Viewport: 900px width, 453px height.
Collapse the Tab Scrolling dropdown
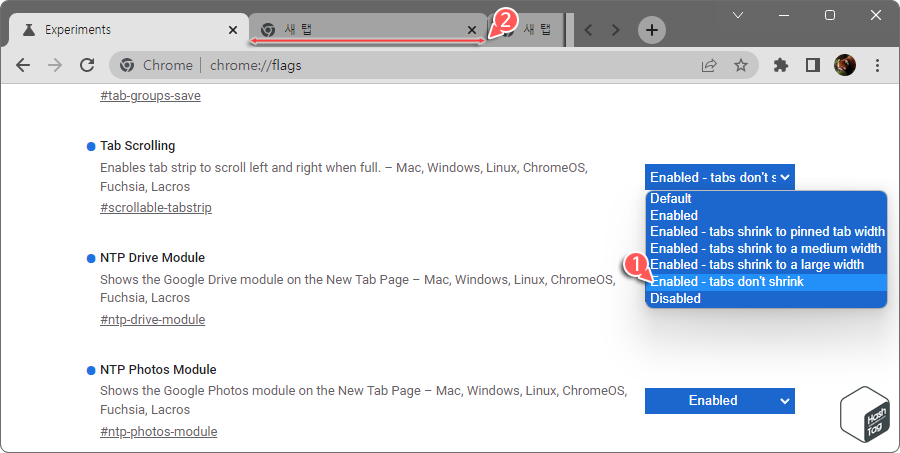pyautogui.click(x=720, y=177)
